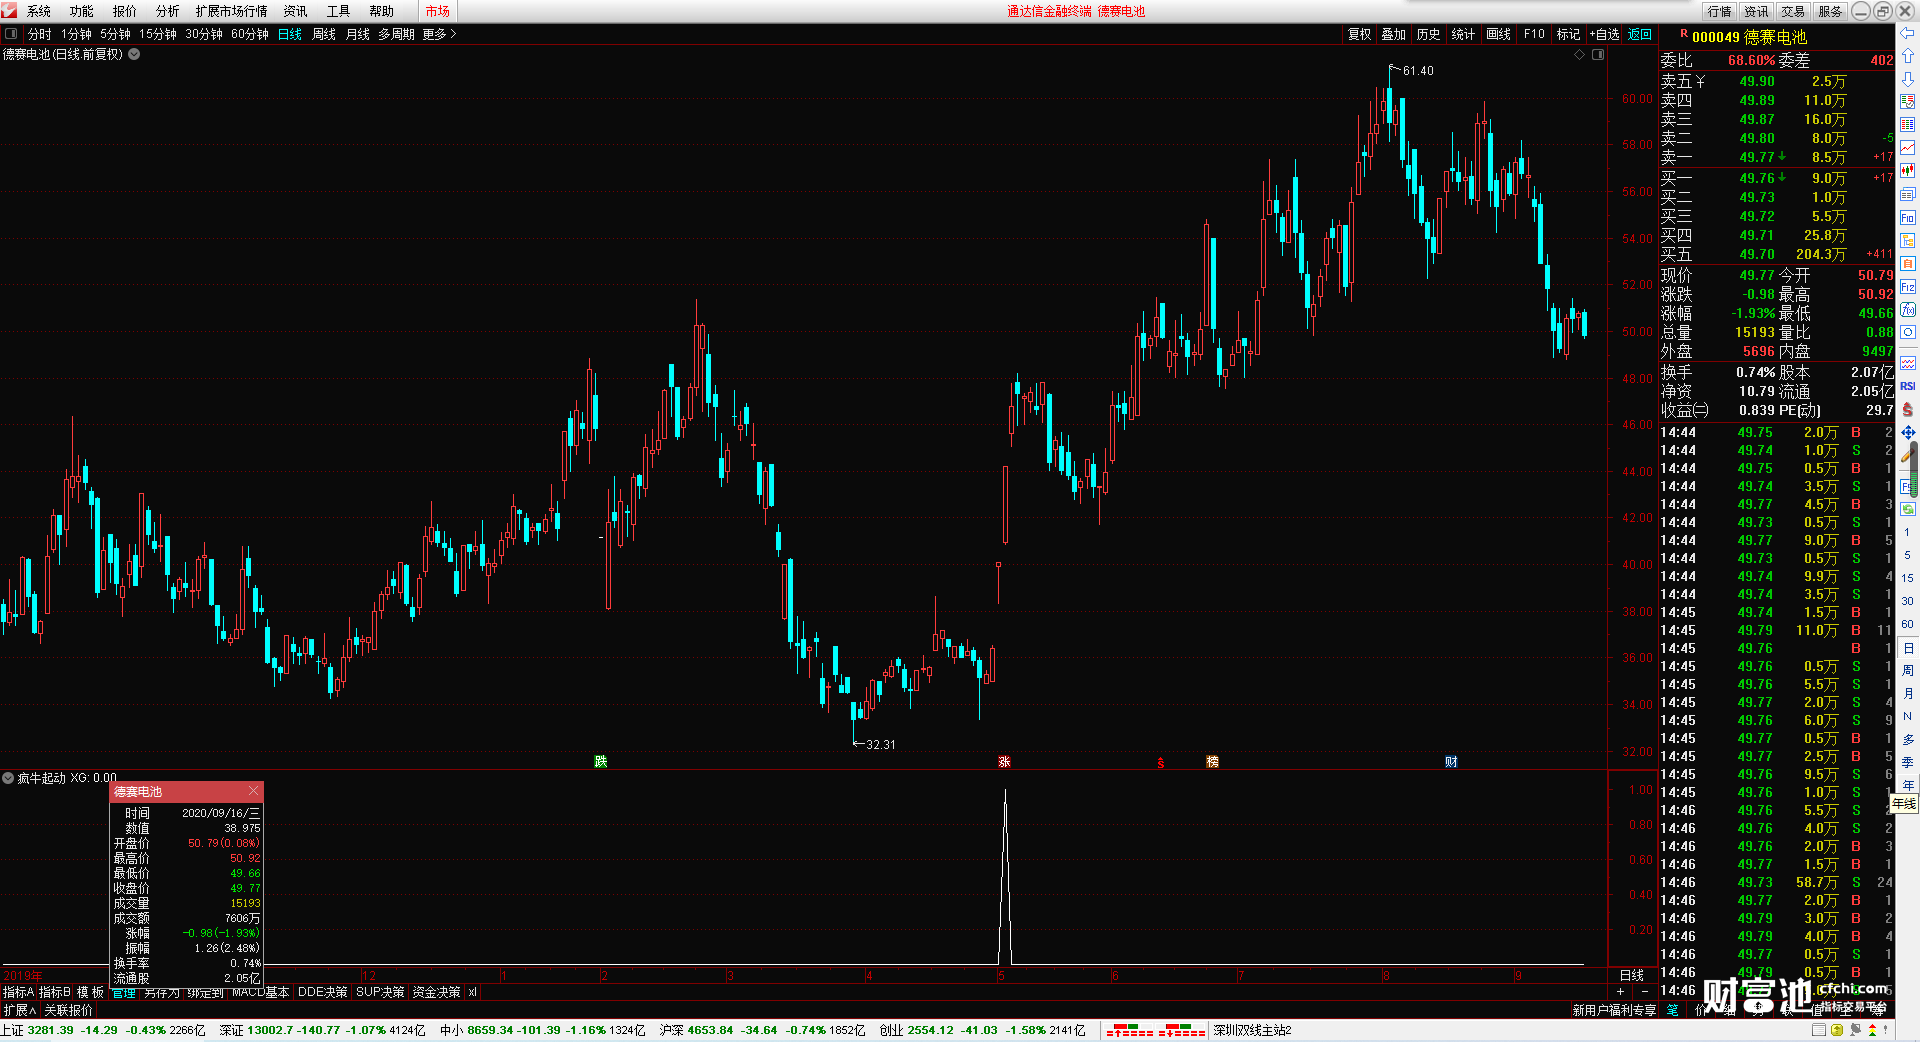Viewport: 1920px width, 1042px height.
Task: Click the orange 自 sidebar icon
Action: coord(1908,263)
